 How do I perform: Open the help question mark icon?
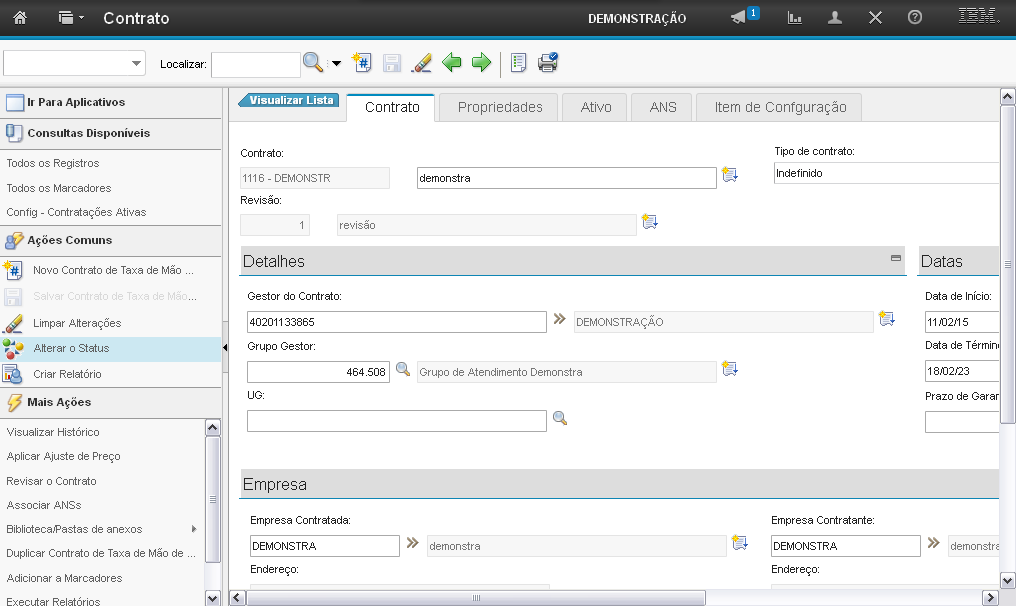[x=914, y=18]
